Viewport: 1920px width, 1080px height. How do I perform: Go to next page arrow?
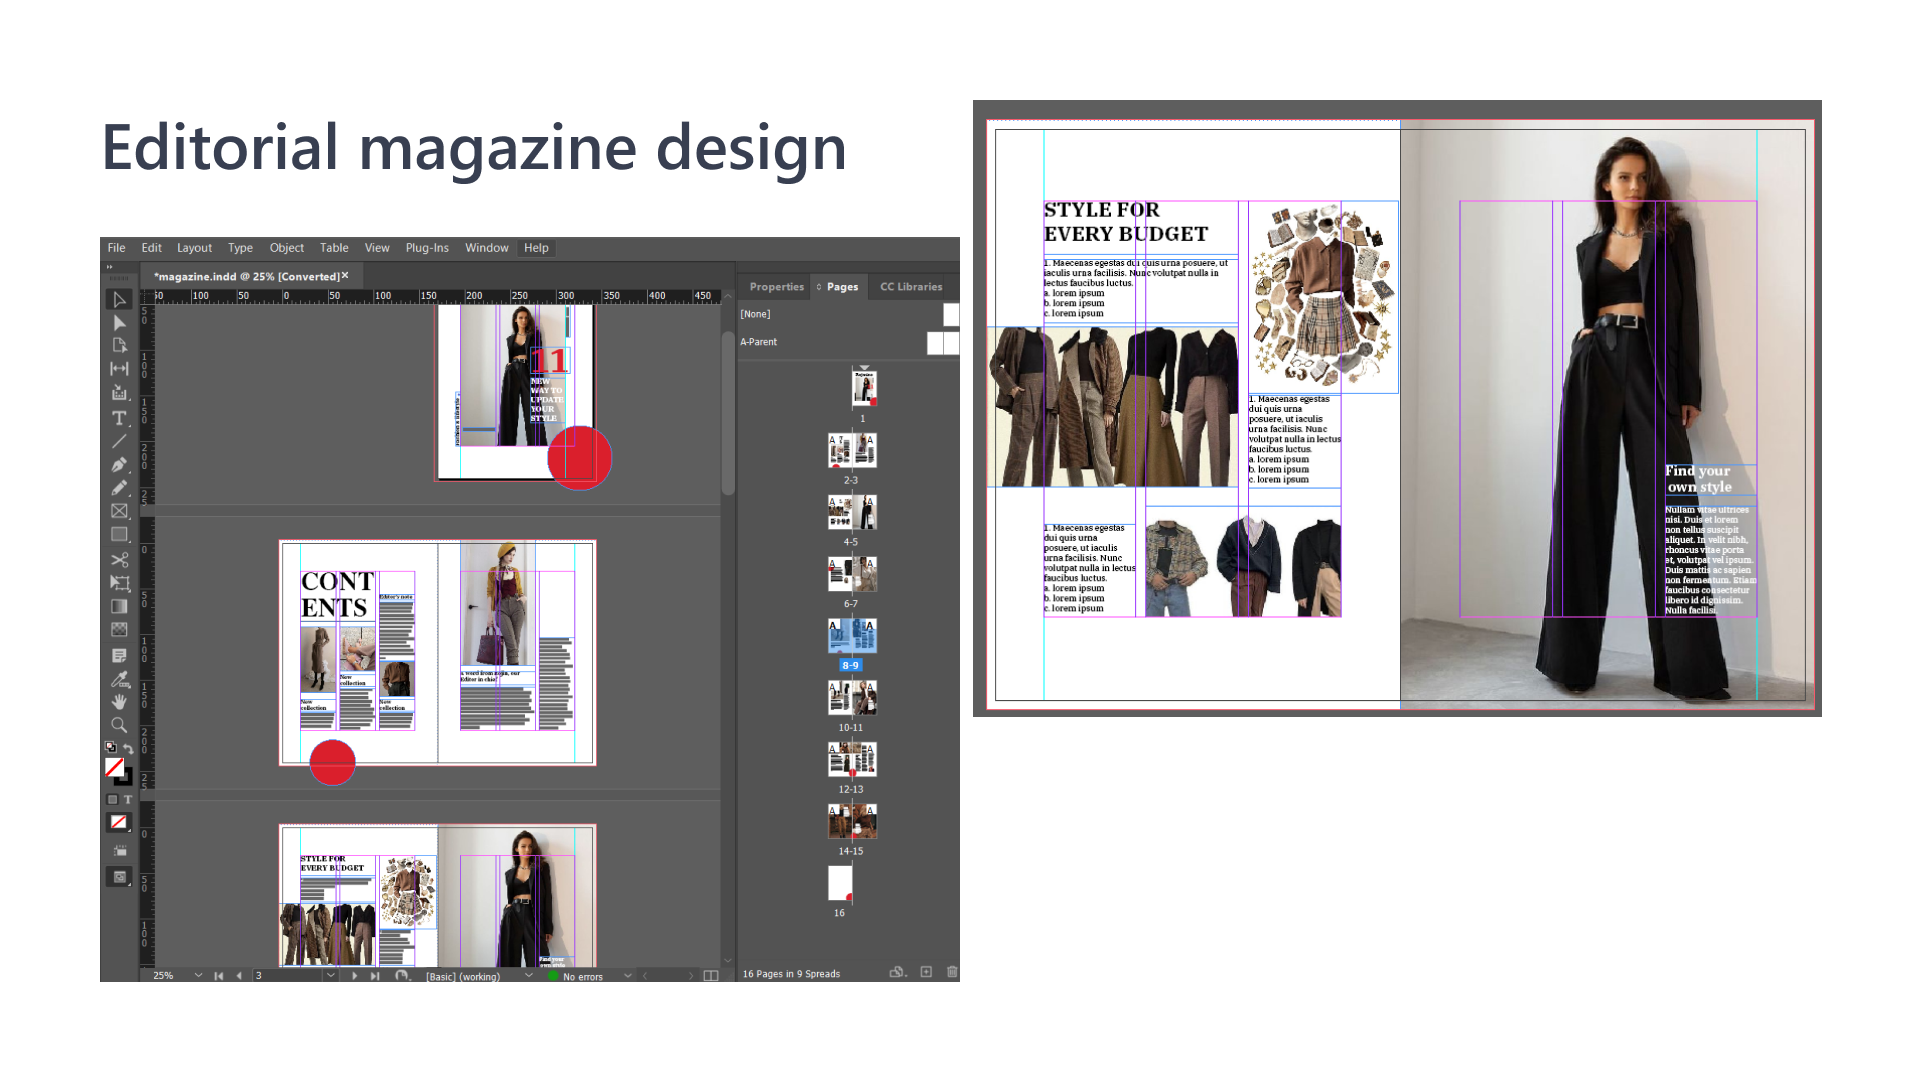(354, 976)
